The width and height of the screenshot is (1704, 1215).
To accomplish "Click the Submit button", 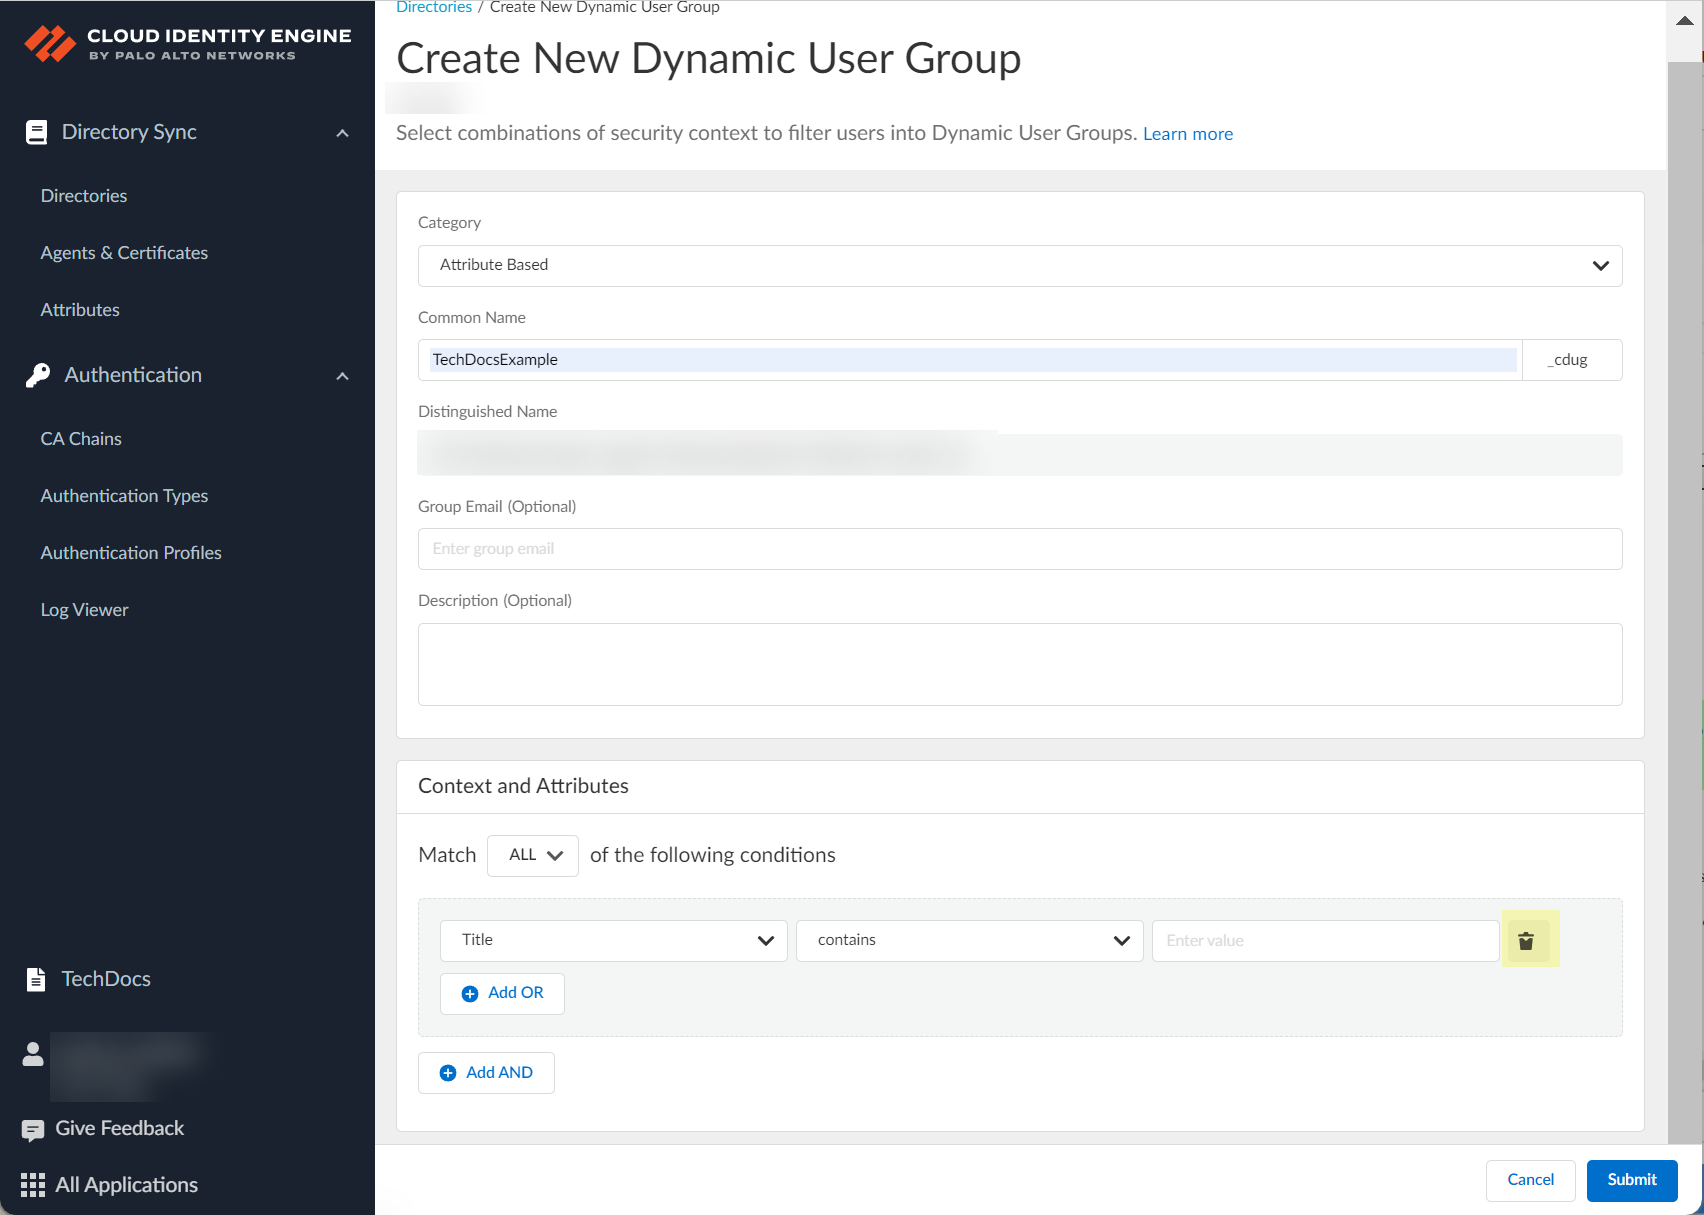I will [x=1631, y=1180].
